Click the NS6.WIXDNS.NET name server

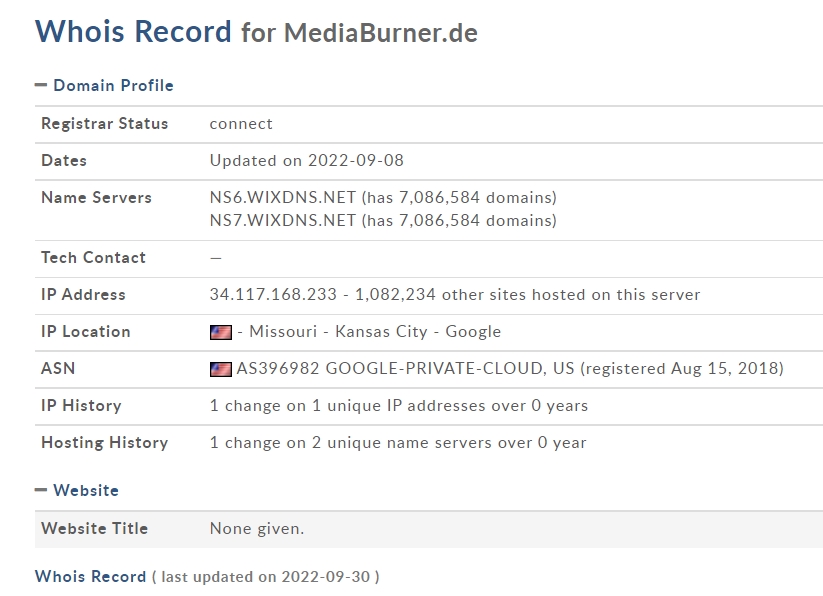[282, 198]
